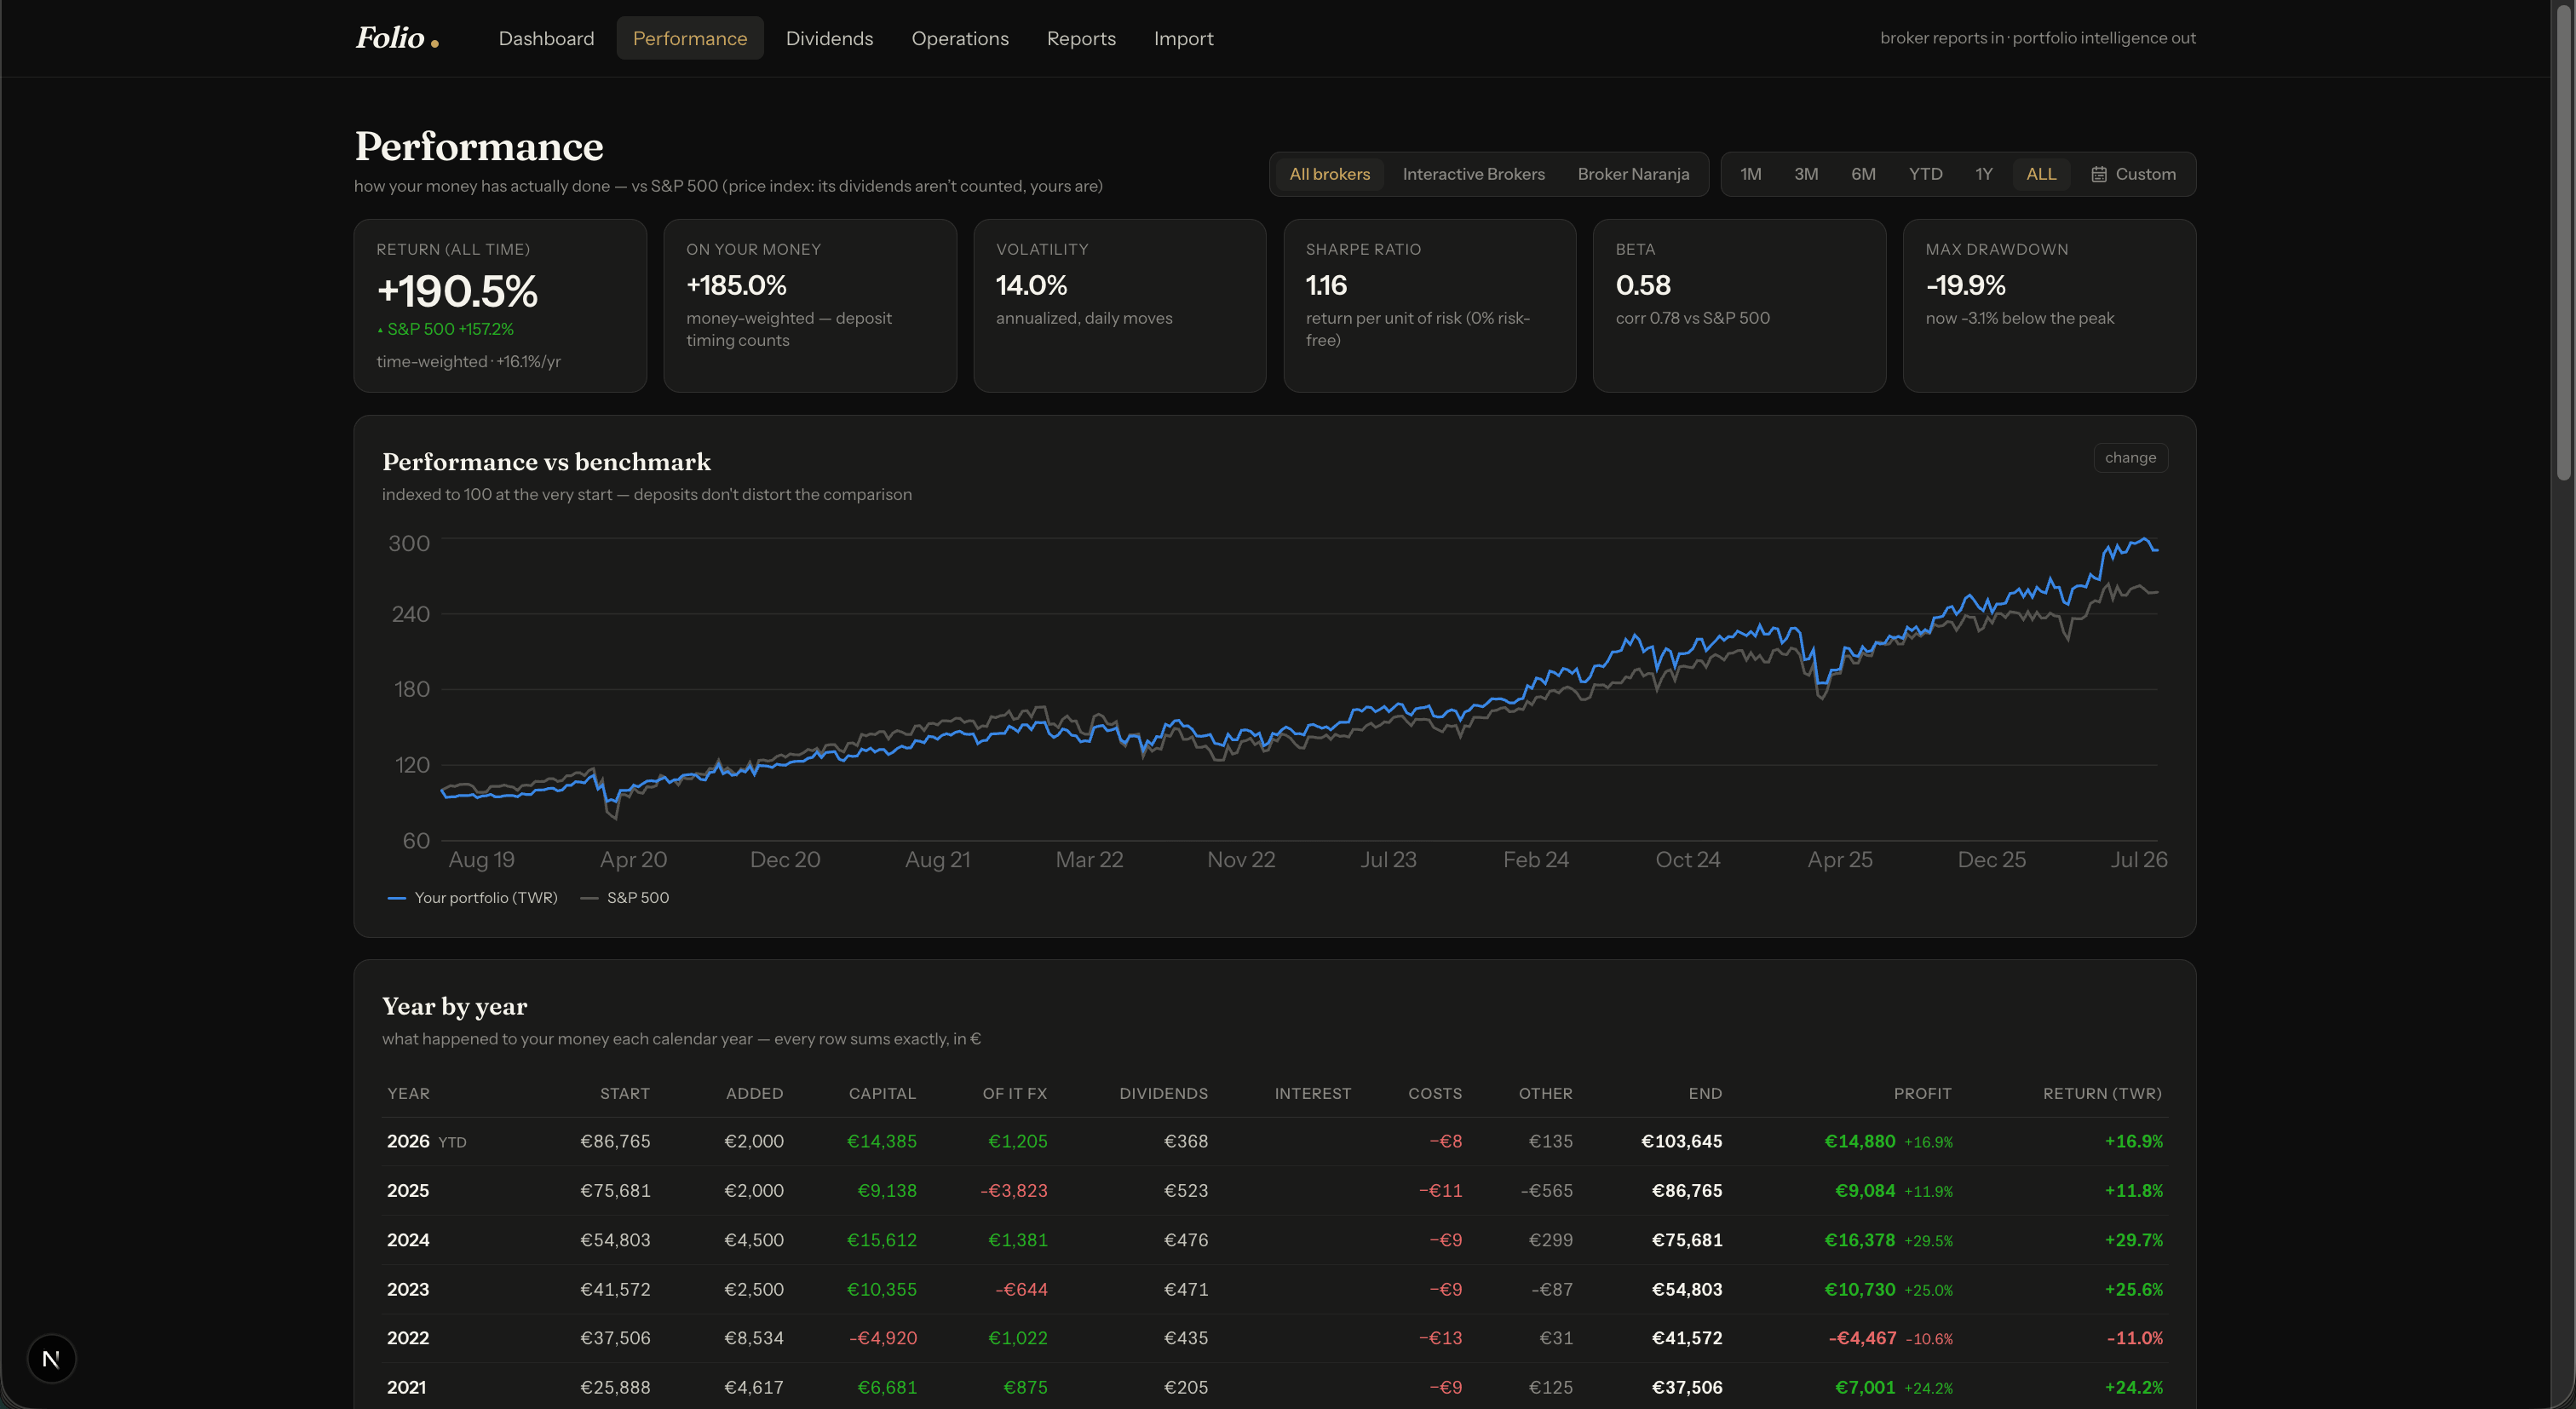Click the On Your Money card
2576x1409 pixels.
pos(810,306)
